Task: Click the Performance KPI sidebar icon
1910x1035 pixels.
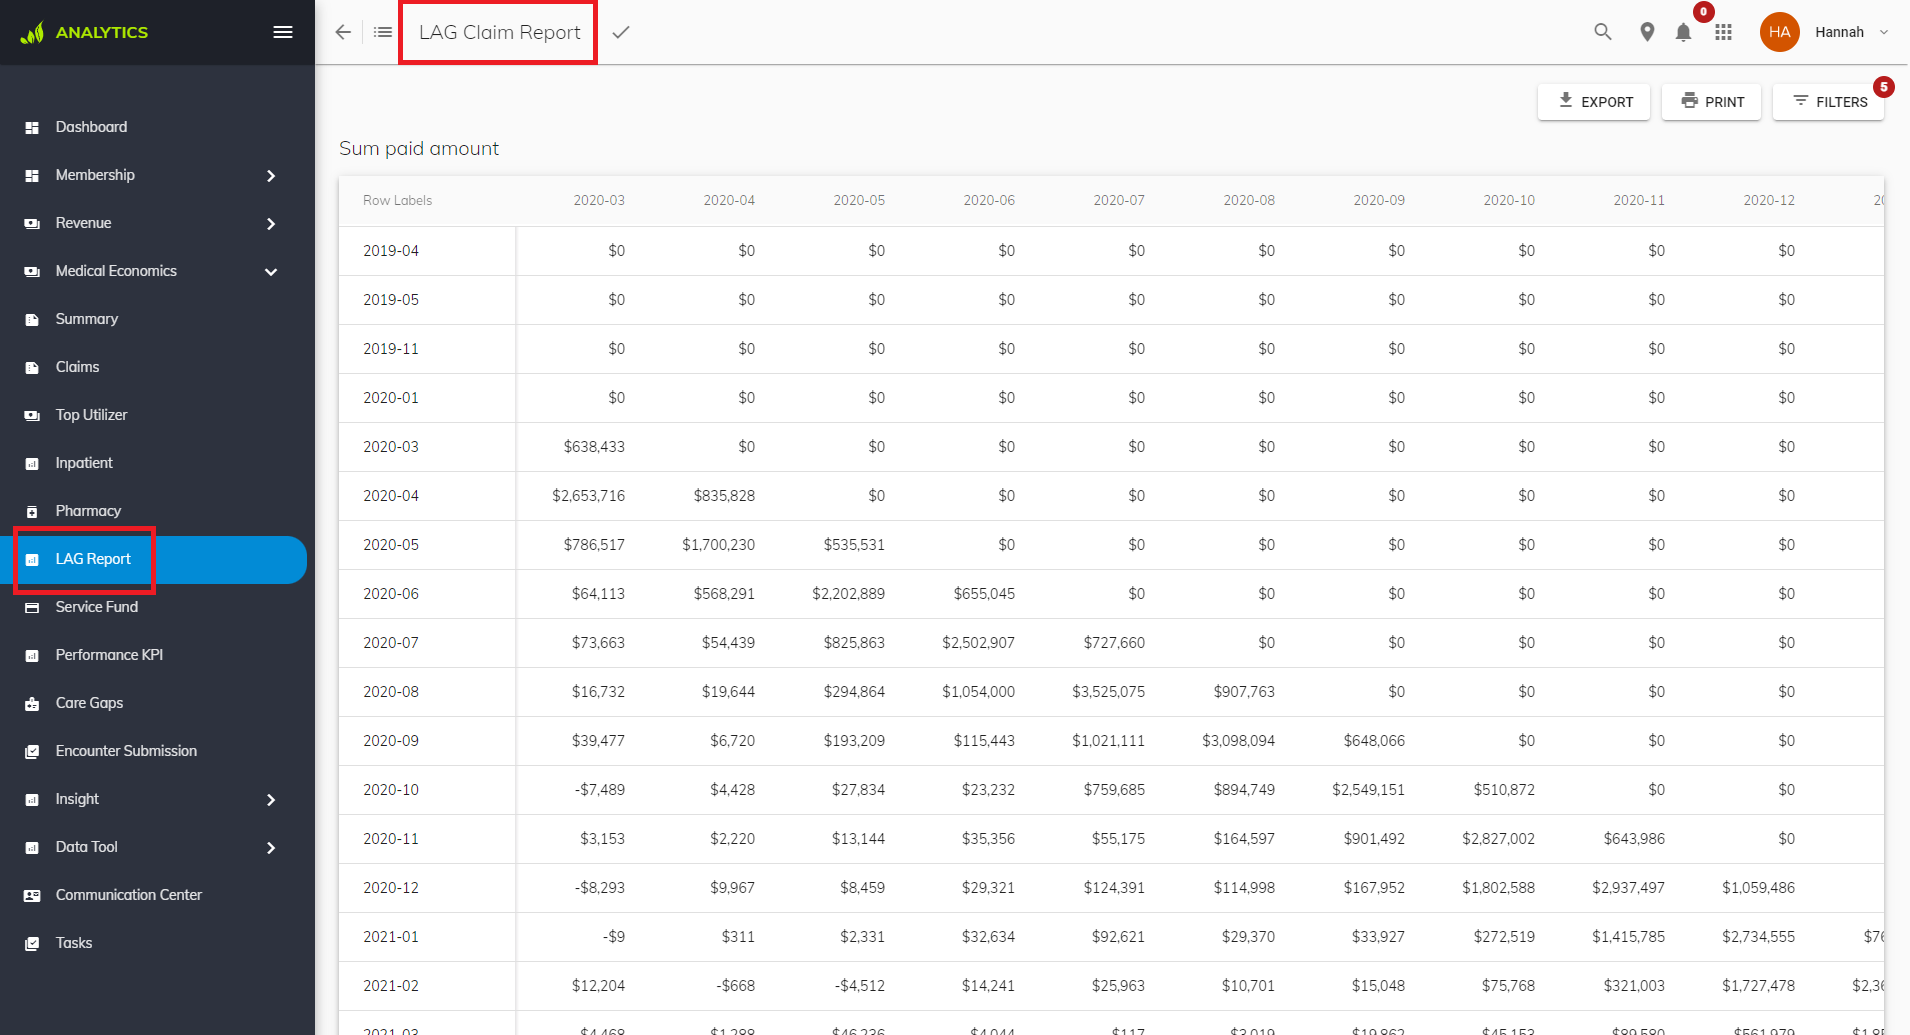Action: [32, 655]
